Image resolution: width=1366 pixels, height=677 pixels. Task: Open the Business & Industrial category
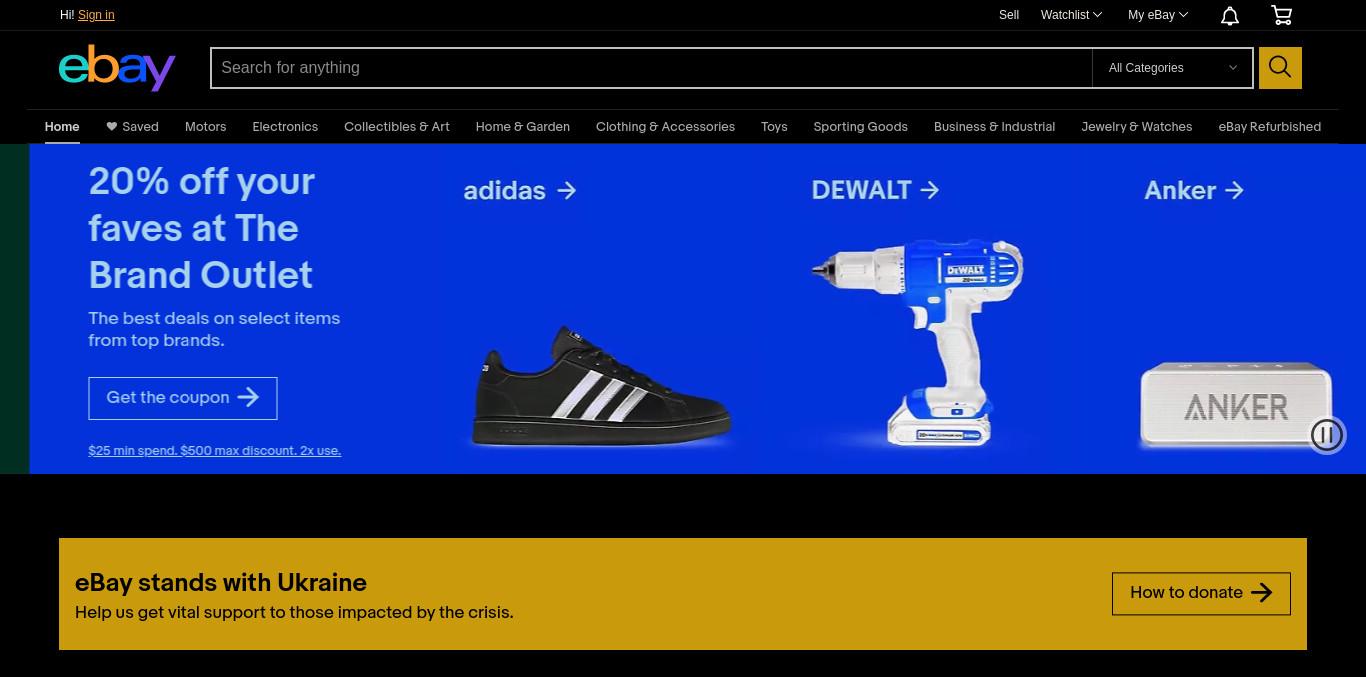point(994,127)
